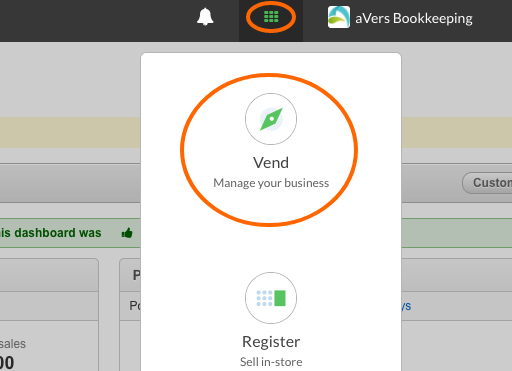Screen dimensions: 512x371
Task: Open the notifications bell
Action: 205,17
